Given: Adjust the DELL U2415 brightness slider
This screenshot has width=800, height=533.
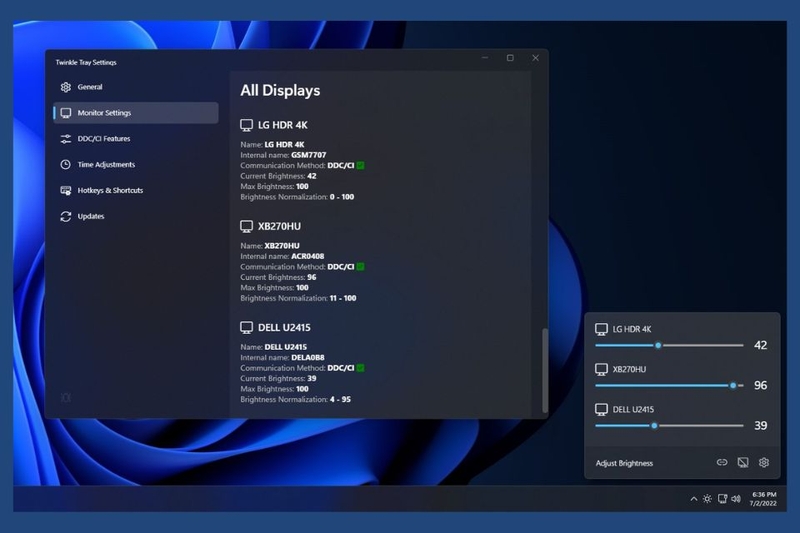Looking at the screenshot, I should click(x=669, y=425).
